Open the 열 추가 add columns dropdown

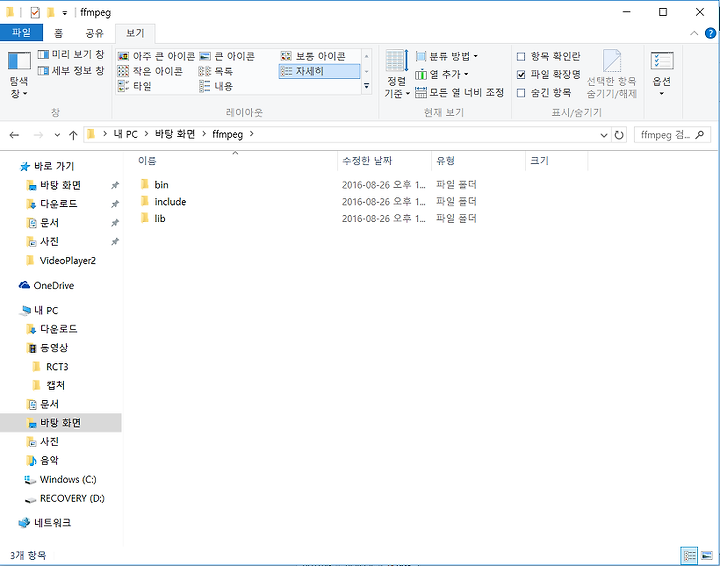tap(442, 74)
